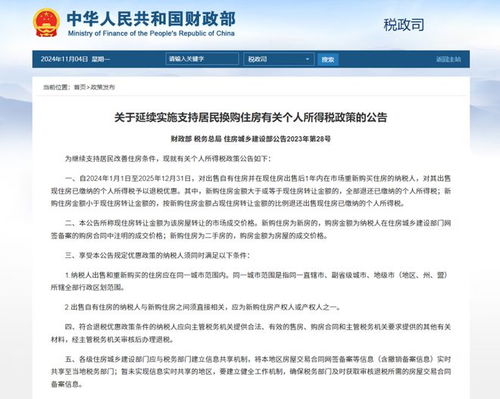Click the paragraph starting 二、本公告所称现住房
This screenshot has width=500, height=399.
(x=251, y=229)
